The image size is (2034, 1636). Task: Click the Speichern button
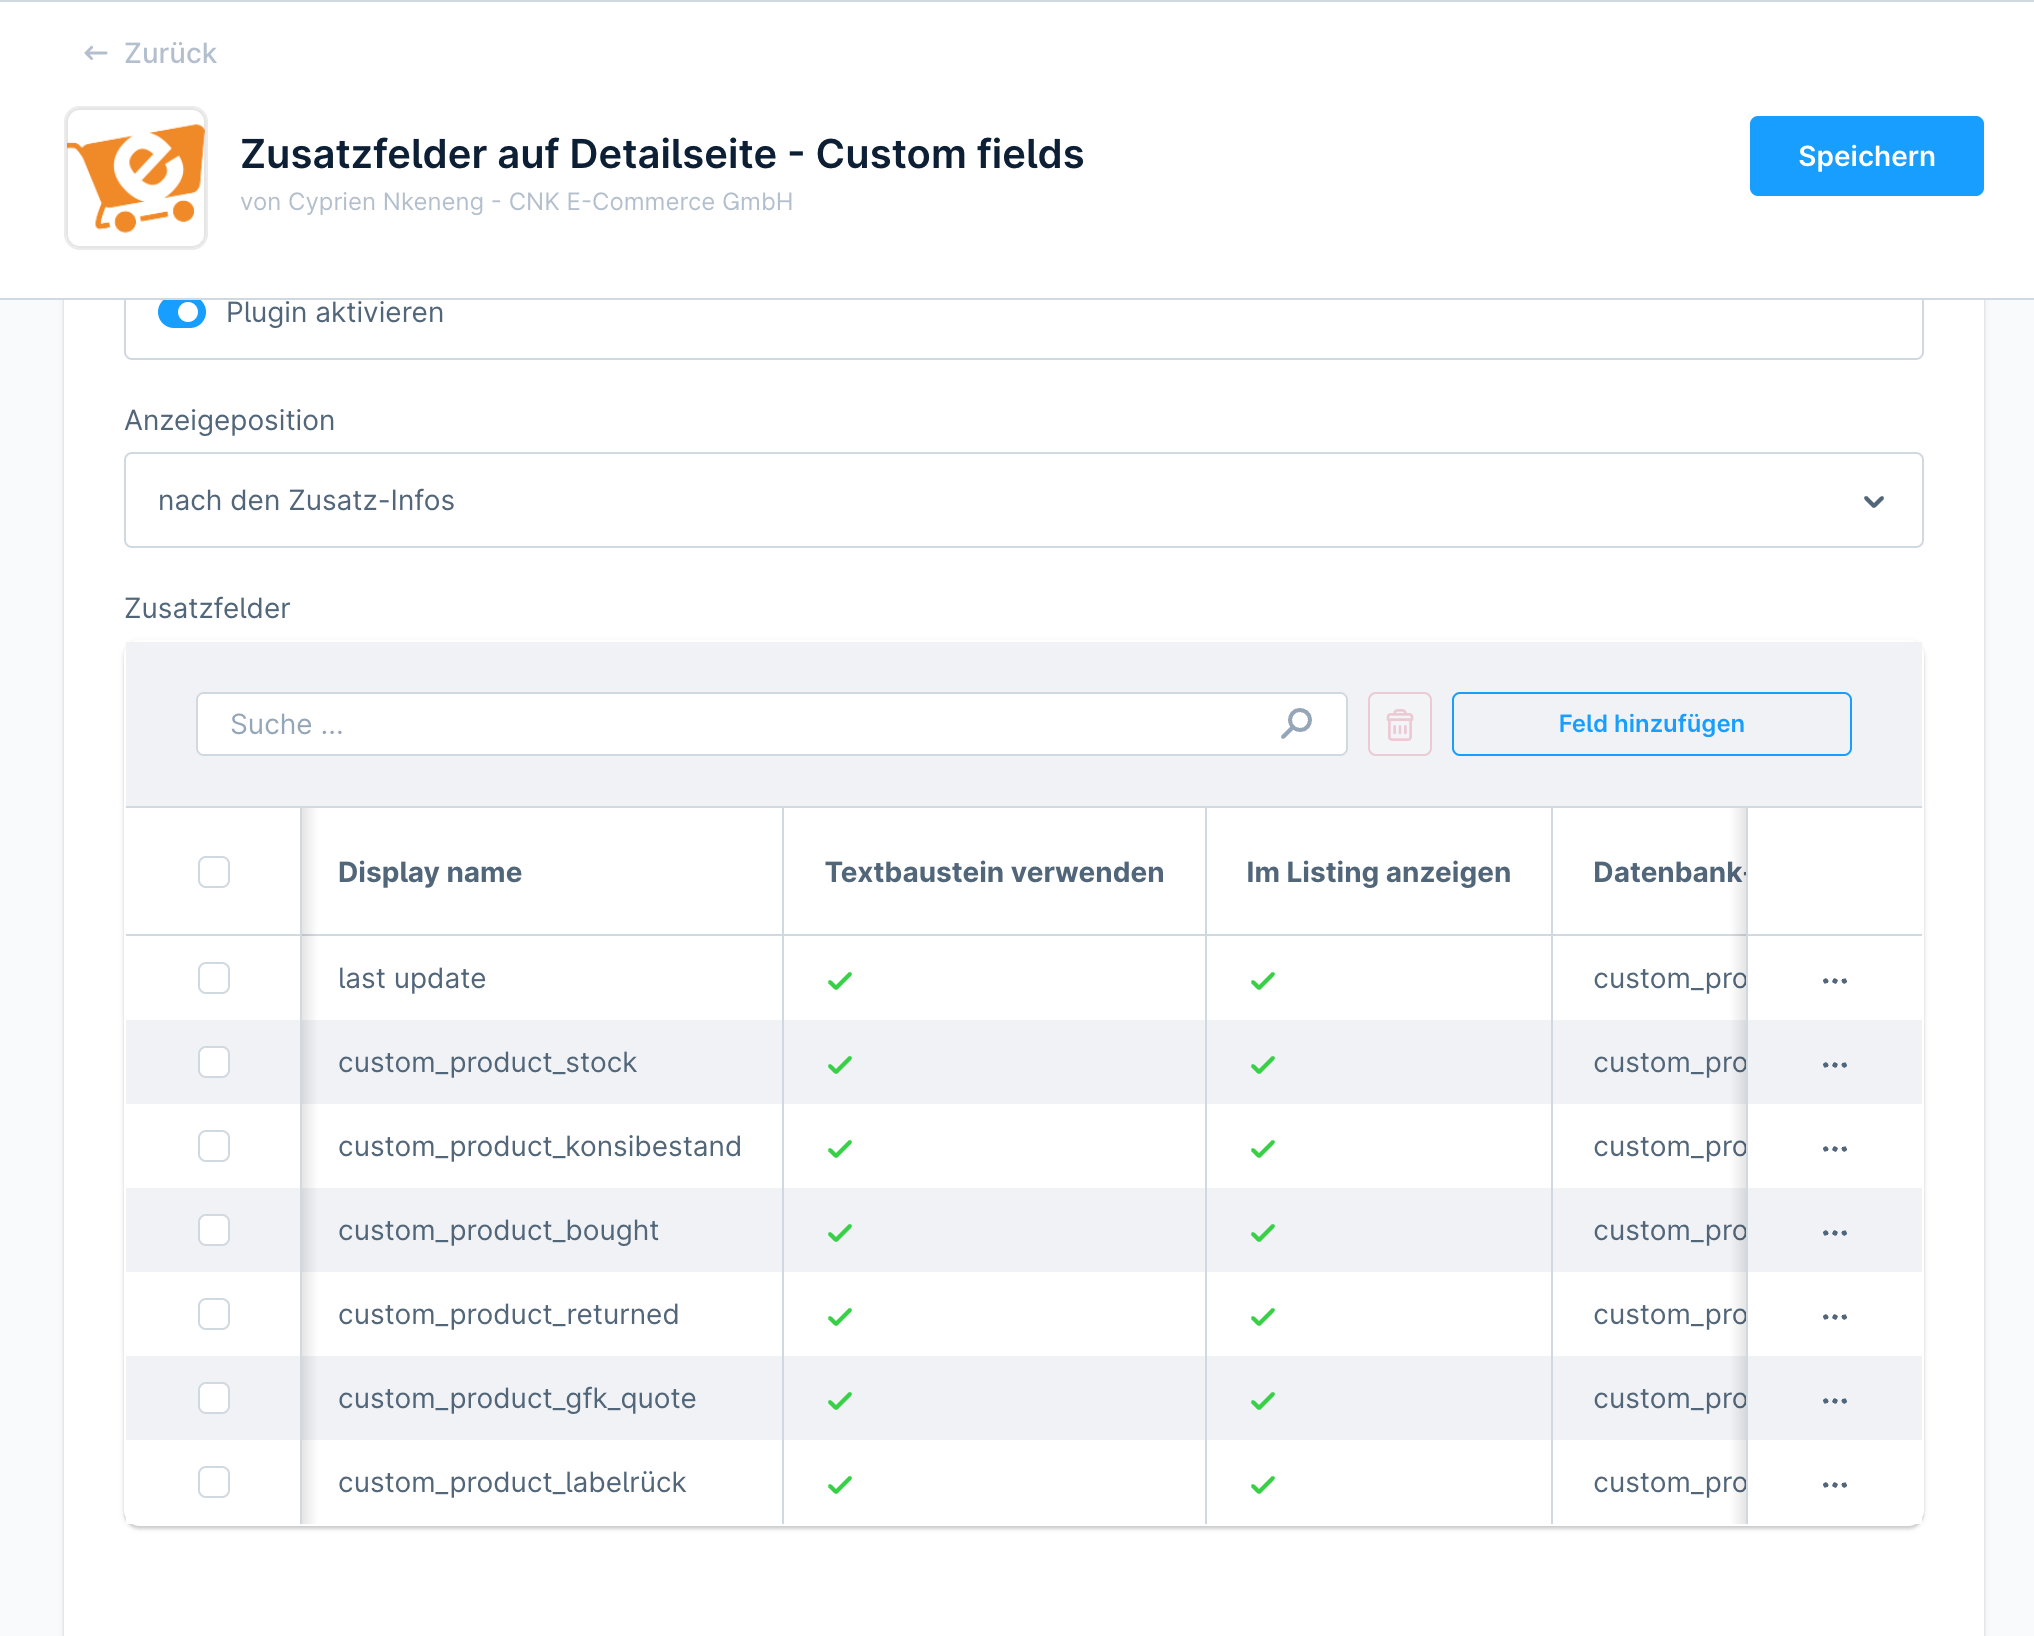pos(1864,155)
